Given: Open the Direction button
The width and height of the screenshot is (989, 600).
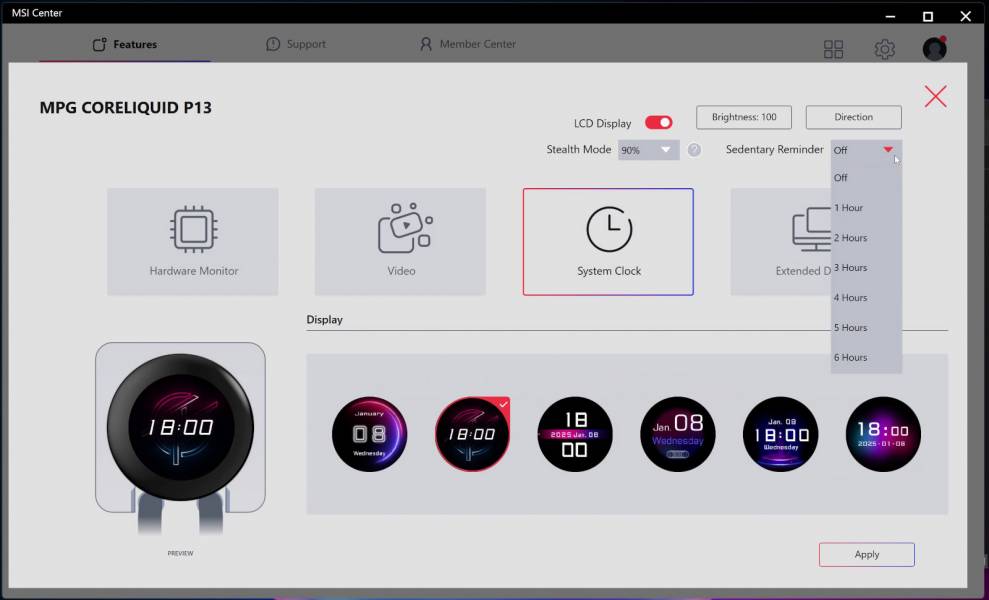Looking at the screenshot, I should (853, 117).
